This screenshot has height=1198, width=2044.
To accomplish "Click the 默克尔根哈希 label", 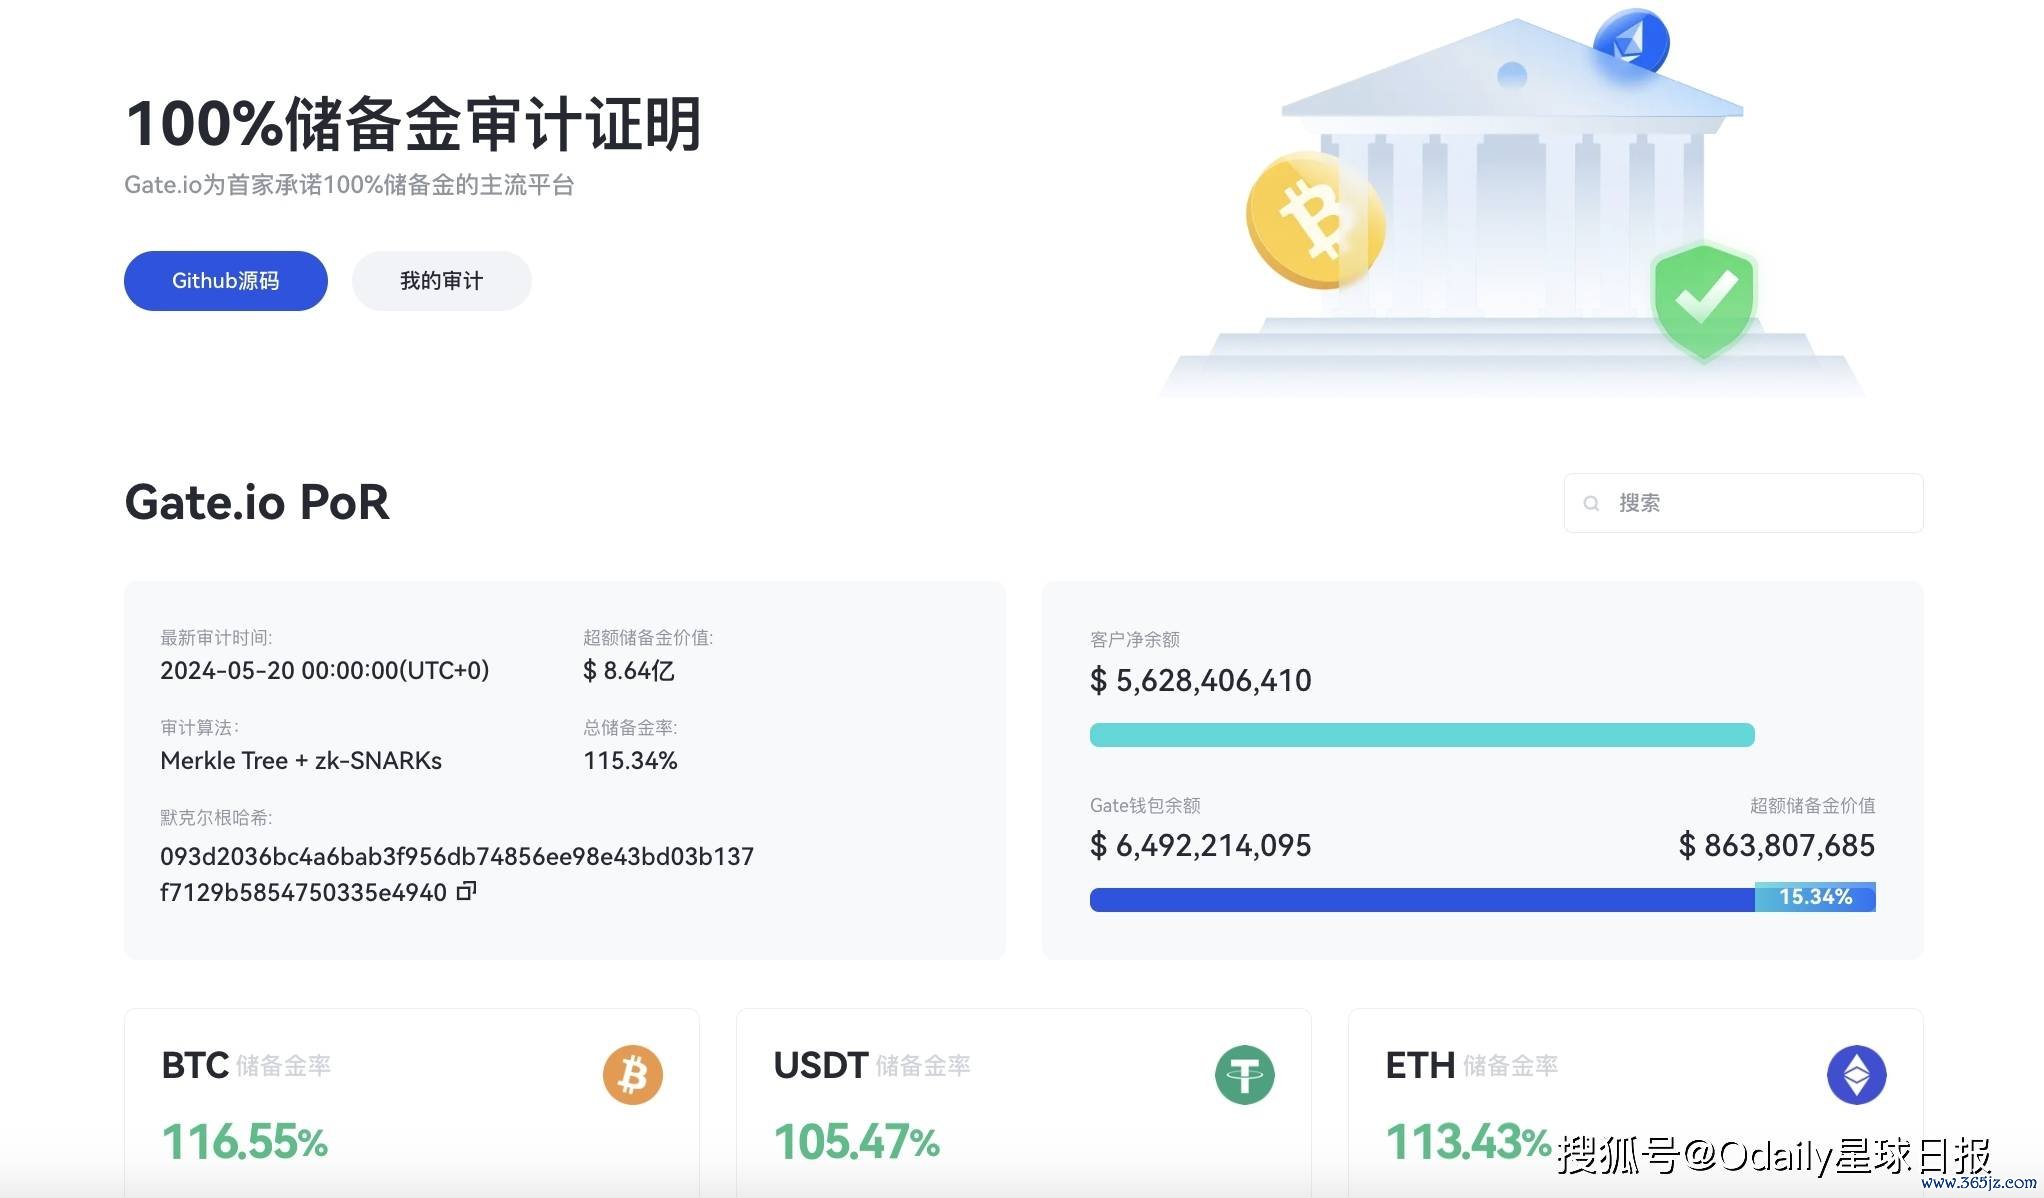I will click(x=216, y=818).
